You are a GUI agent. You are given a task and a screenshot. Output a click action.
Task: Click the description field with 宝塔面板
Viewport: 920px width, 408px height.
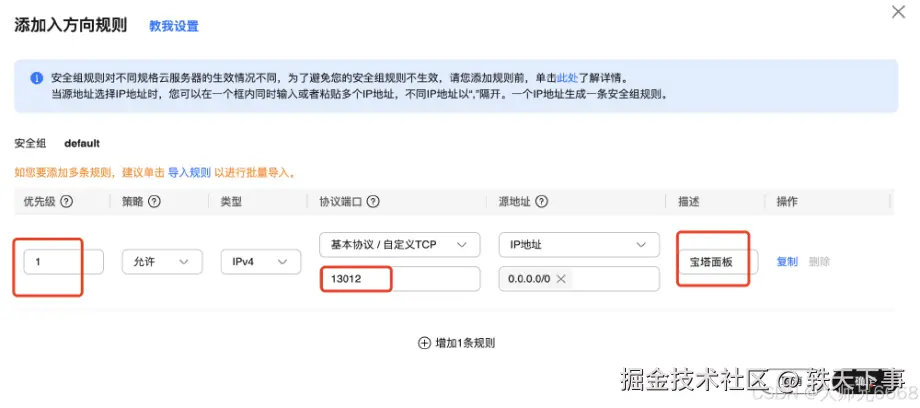[x=718, y=262]
